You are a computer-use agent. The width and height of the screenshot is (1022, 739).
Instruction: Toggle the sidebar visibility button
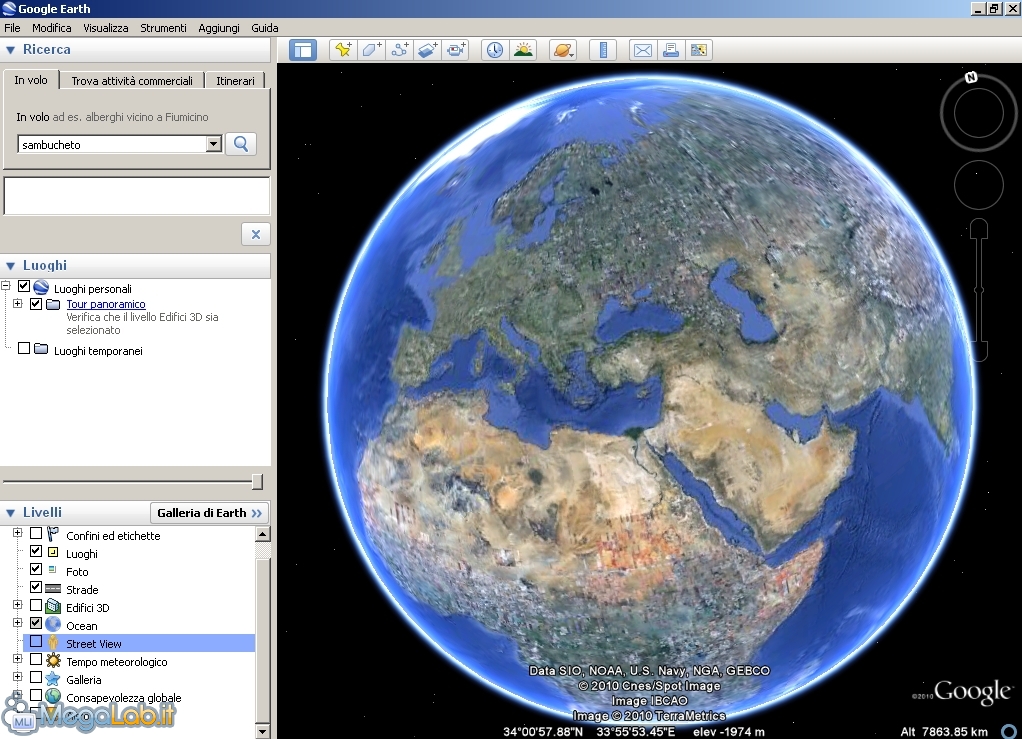(x=302, y=50)
